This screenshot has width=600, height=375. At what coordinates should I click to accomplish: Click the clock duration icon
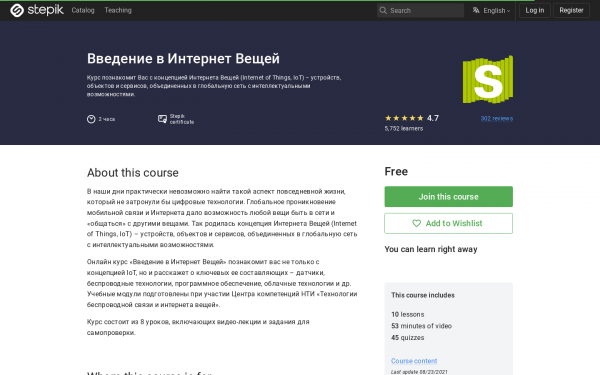pyautogui.click(x=91, y=119)
